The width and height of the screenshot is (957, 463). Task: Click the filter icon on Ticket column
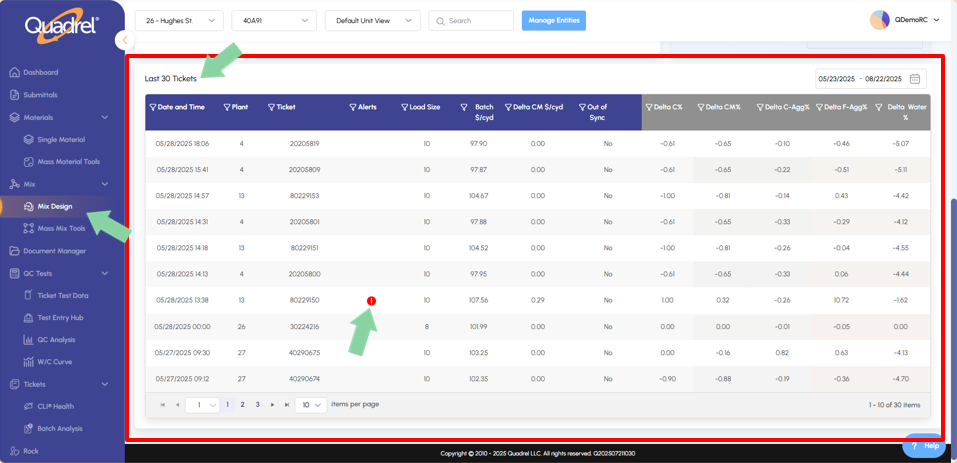(x=271, y=107)
